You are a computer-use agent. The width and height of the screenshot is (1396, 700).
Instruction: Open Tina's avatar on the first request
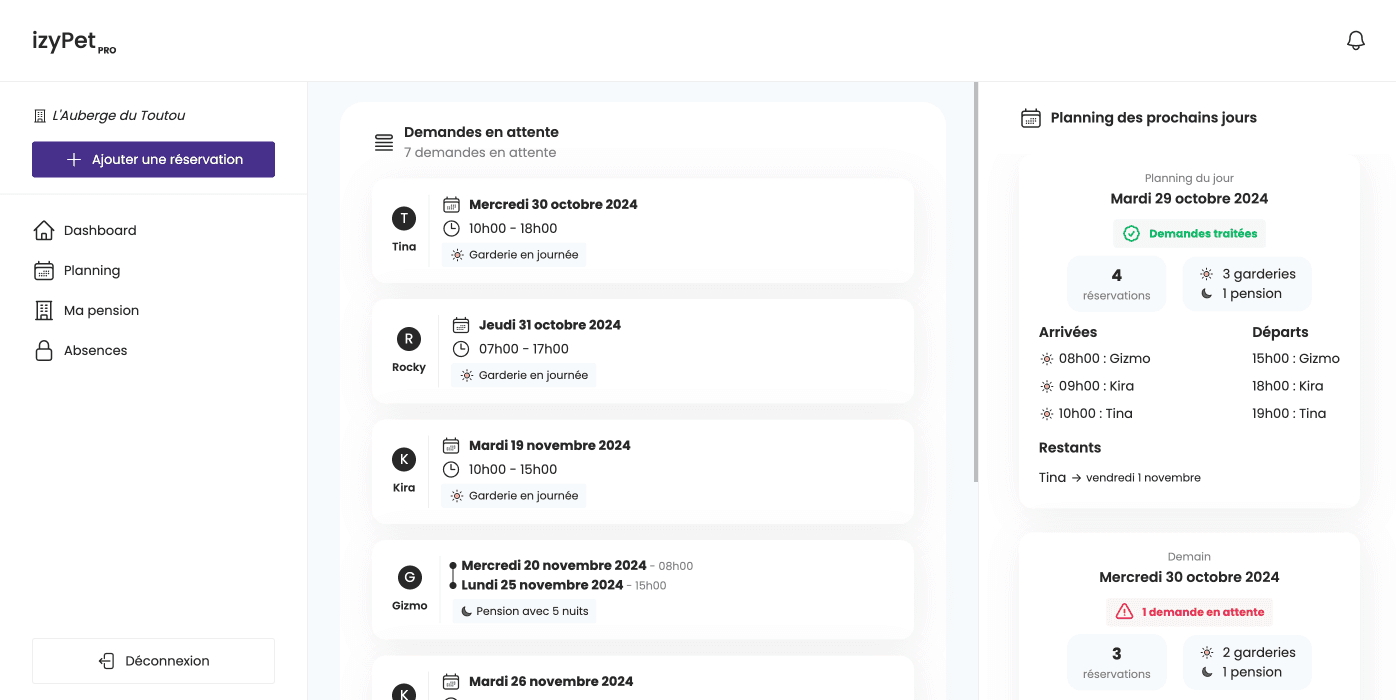coord(404,218)
